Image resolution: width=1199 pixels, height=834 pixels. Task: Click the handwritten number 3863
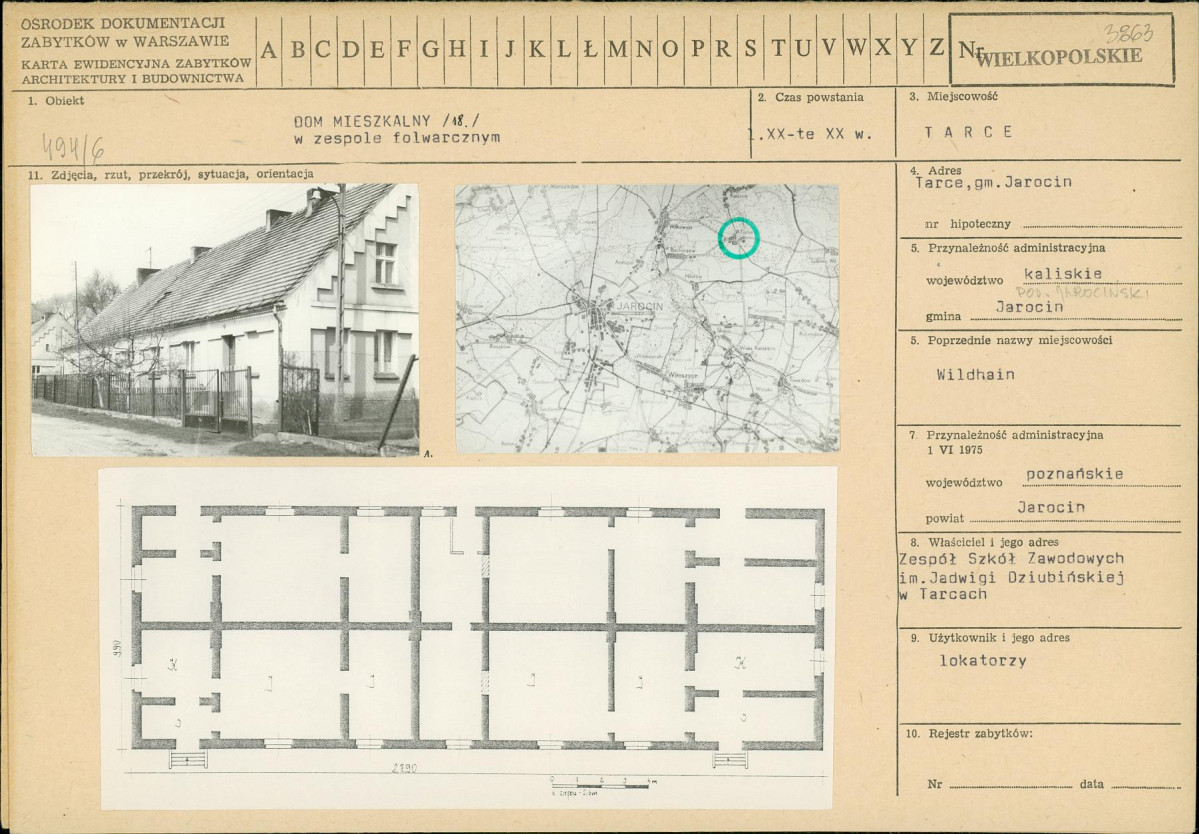1128,32
